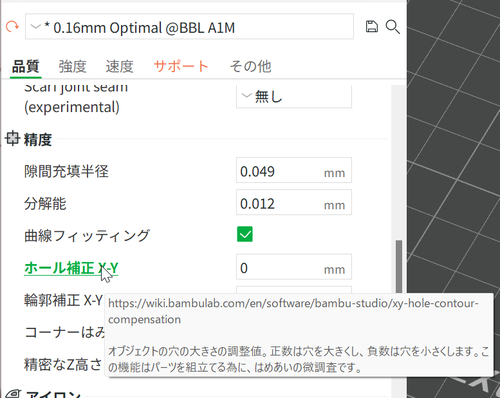
Task: Click the 精密なZ高さ label
Action: coord(63,364)
